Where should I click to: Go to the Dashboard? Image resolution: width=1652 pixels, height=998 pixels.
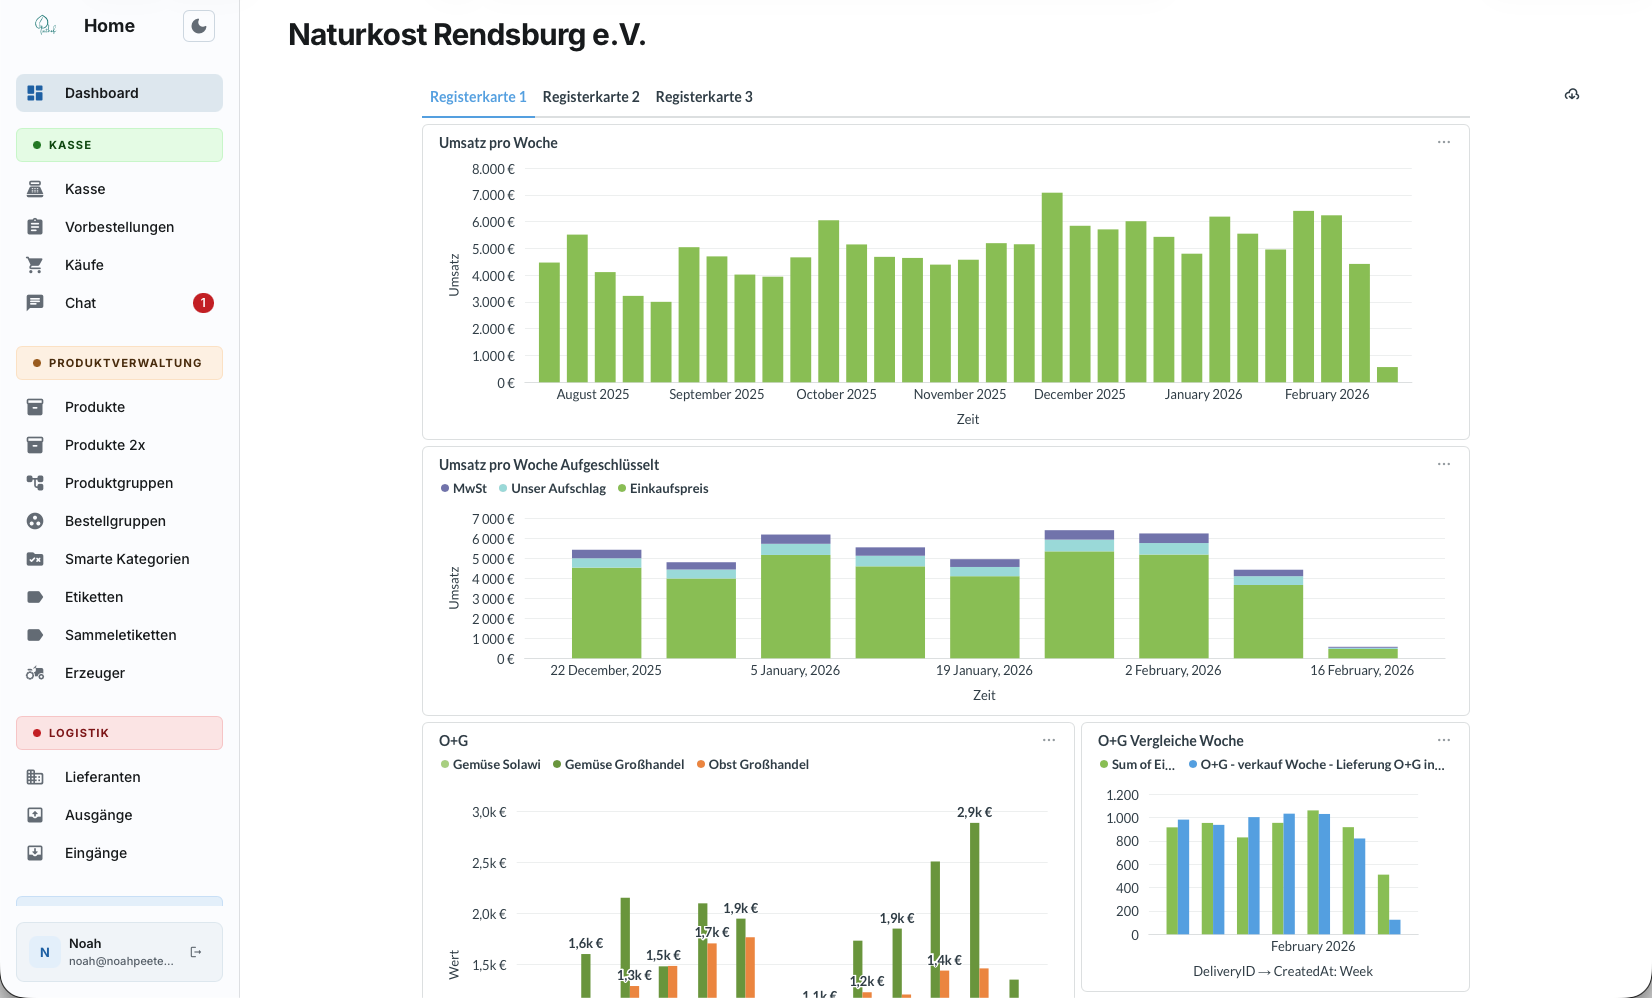click(x=102, y=92)
